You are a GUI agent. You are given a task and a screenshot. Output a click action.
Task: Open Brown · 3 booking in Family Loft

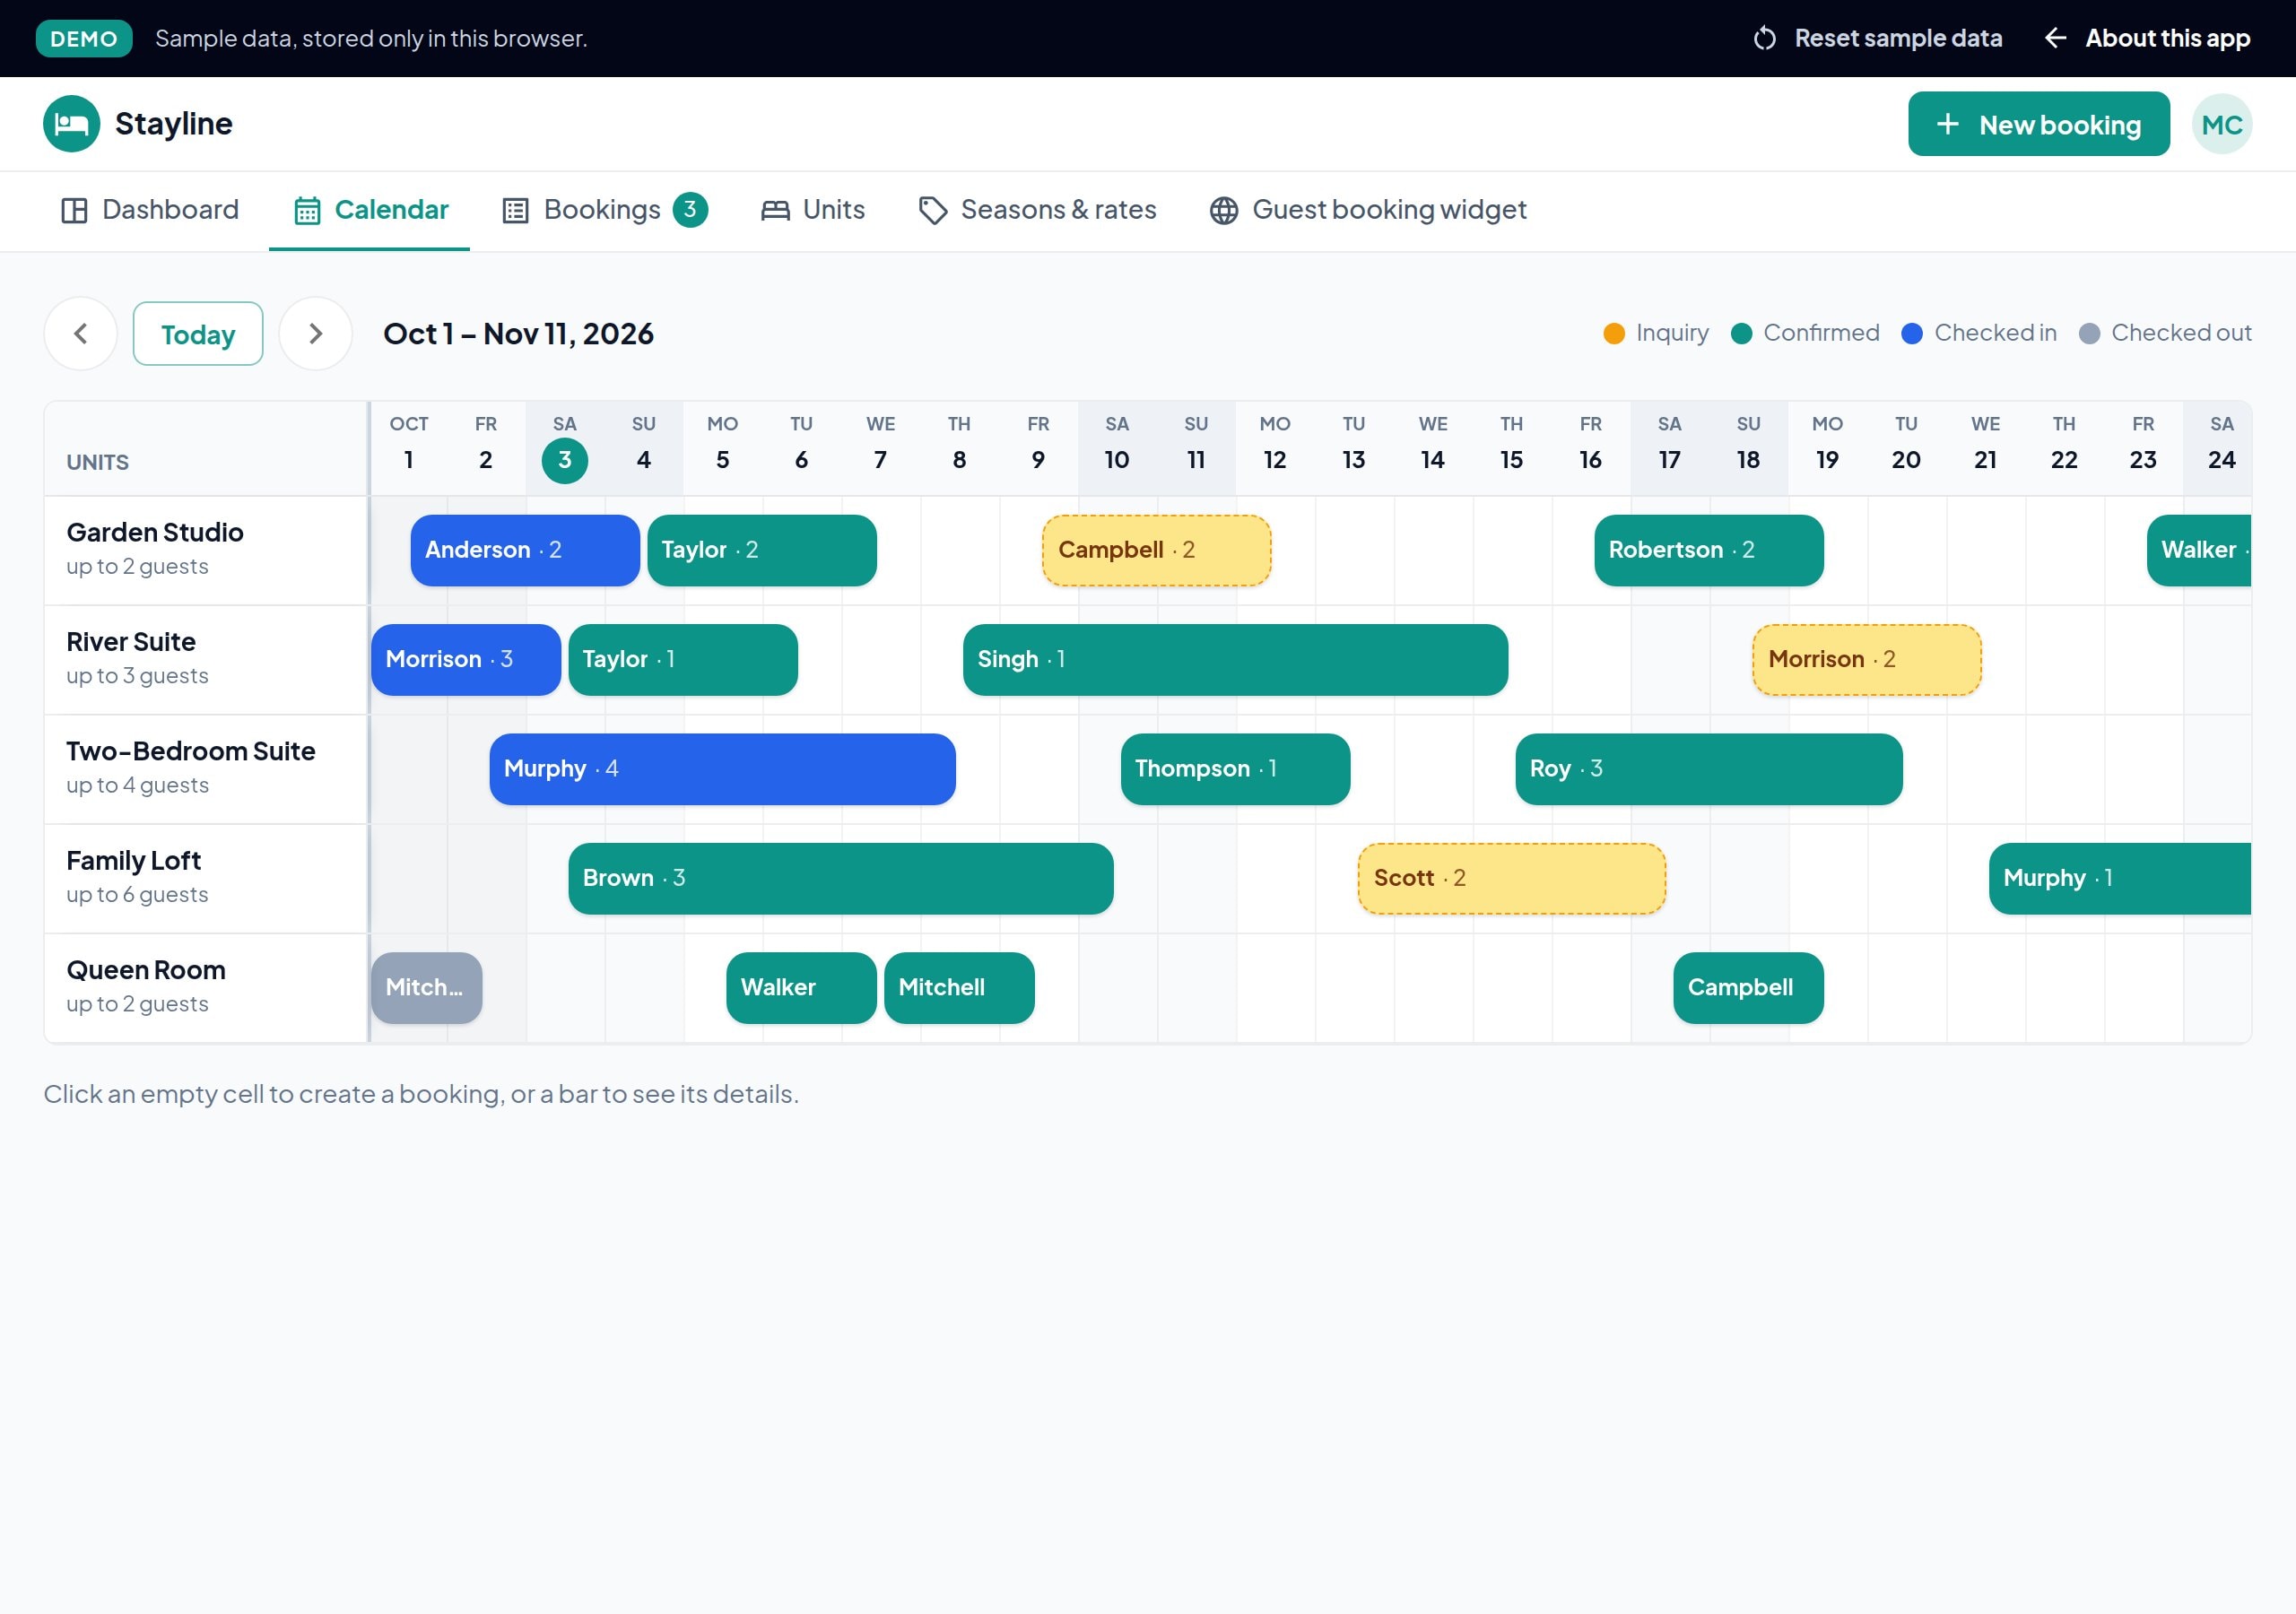pyautogui.click(x=841, y=879)
